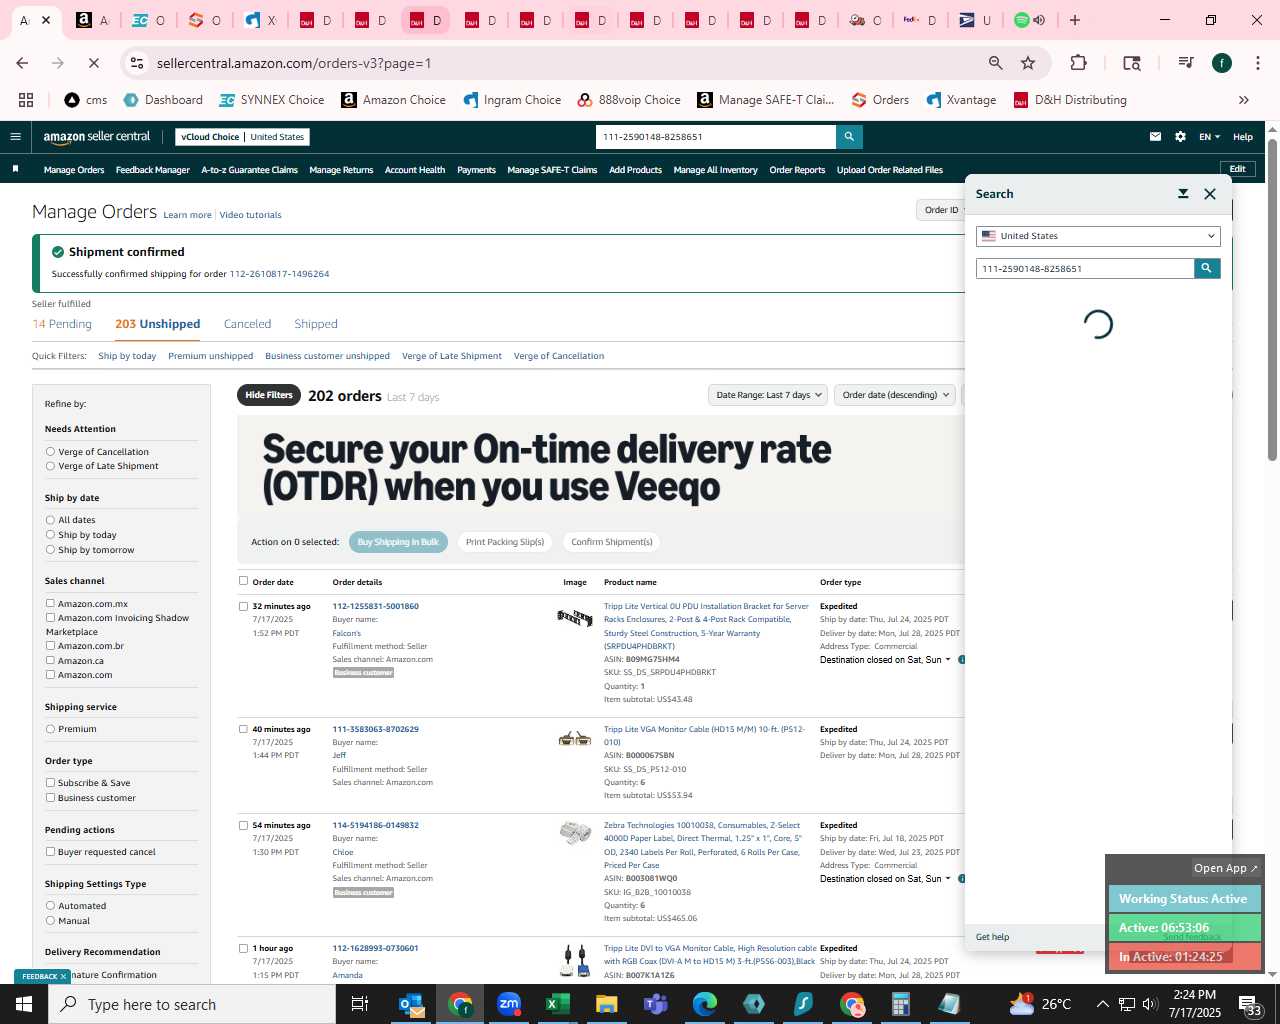Go back to the previous page
Viewport: 1280px width, 1024px height.
(22, 63)
